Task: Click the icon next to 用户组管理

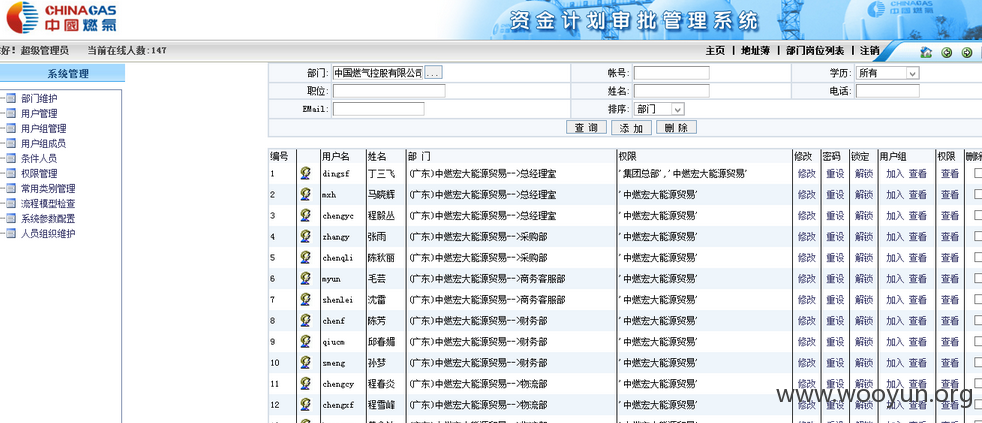Action: coord(11,128)
